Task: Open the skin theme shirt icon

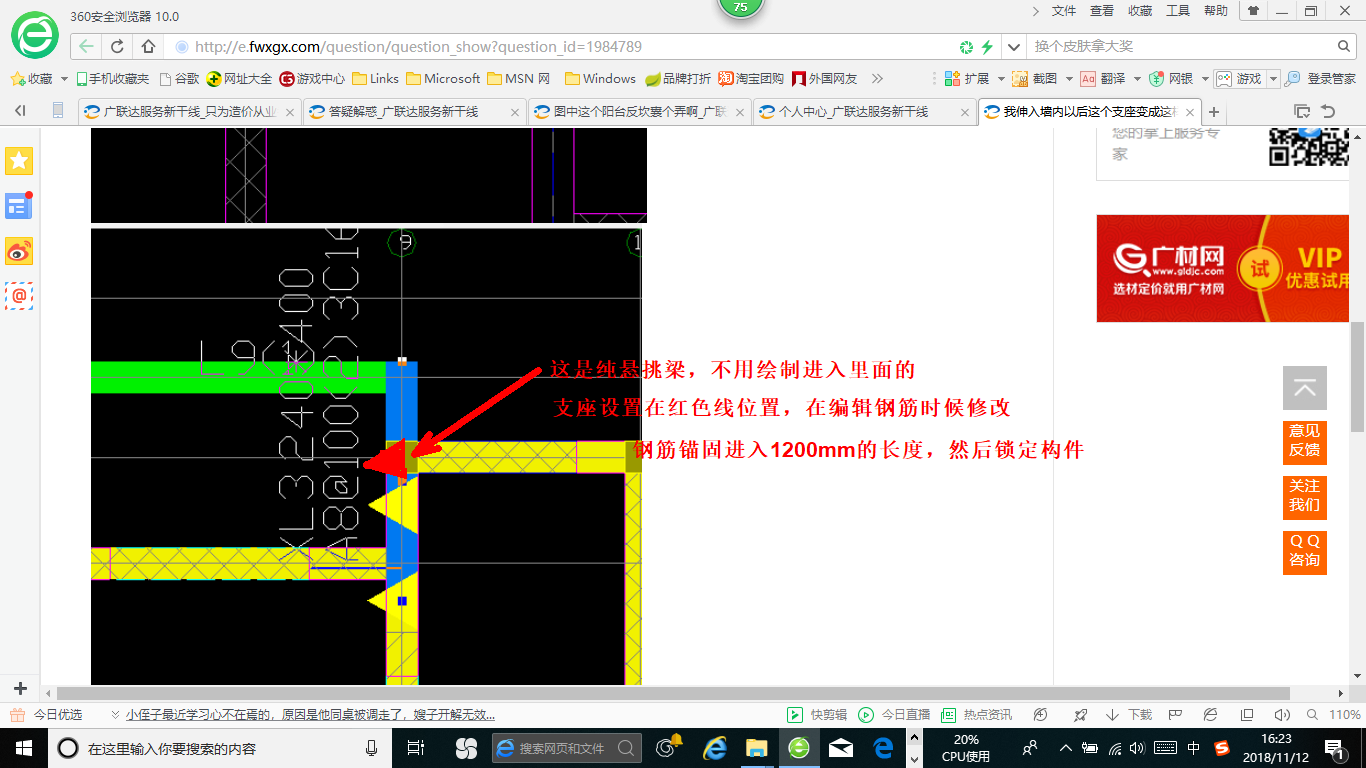Action: (x=1252, y=11)
